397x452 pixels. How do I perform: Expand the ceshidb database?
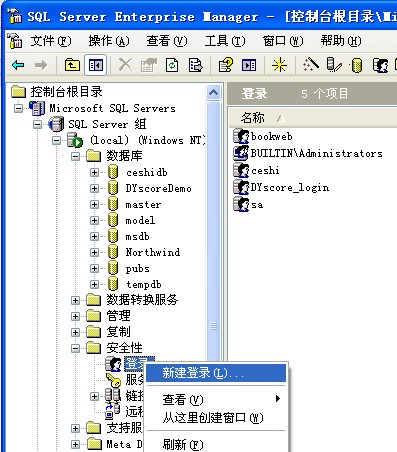coord(94,172)
